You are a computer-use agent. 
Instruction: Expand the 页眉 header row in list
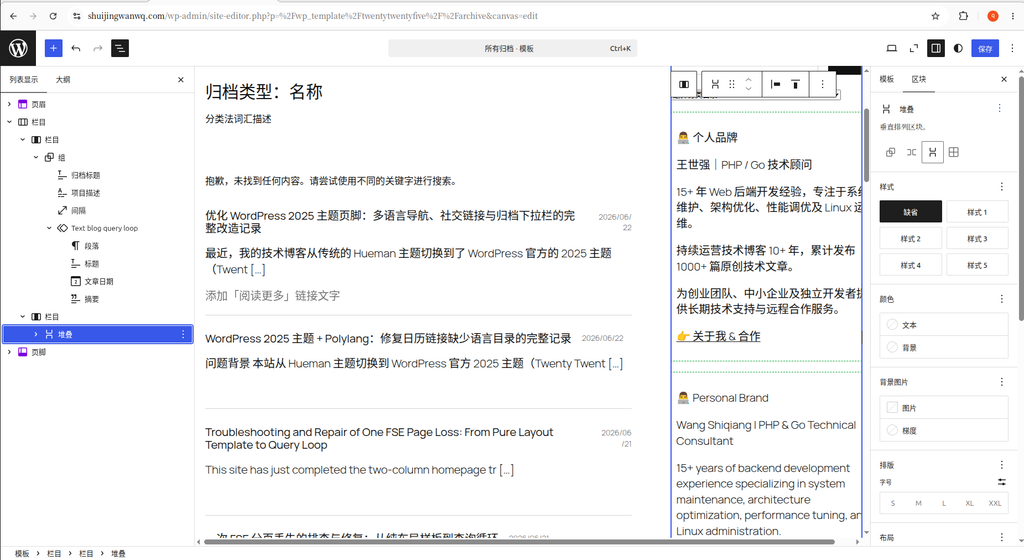9,104
